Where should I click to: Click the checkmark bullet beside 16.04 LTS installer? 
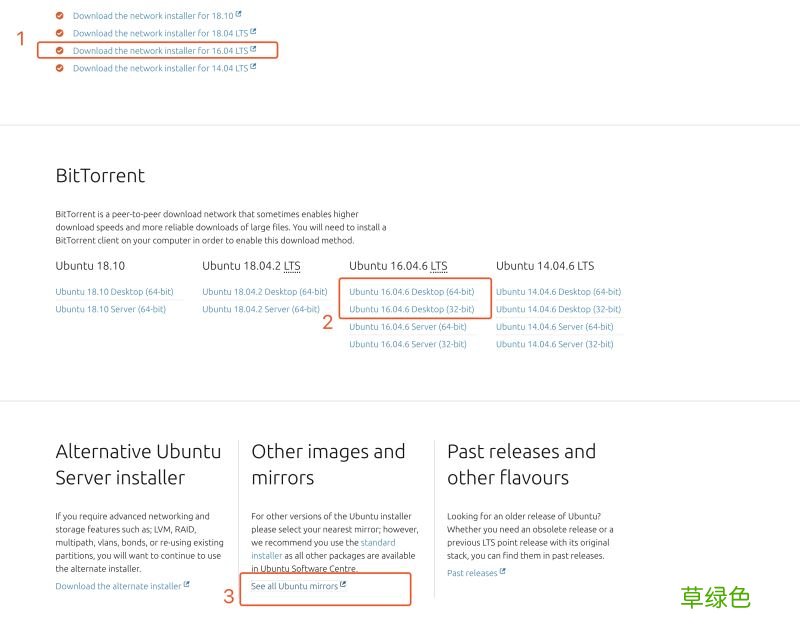59,50
